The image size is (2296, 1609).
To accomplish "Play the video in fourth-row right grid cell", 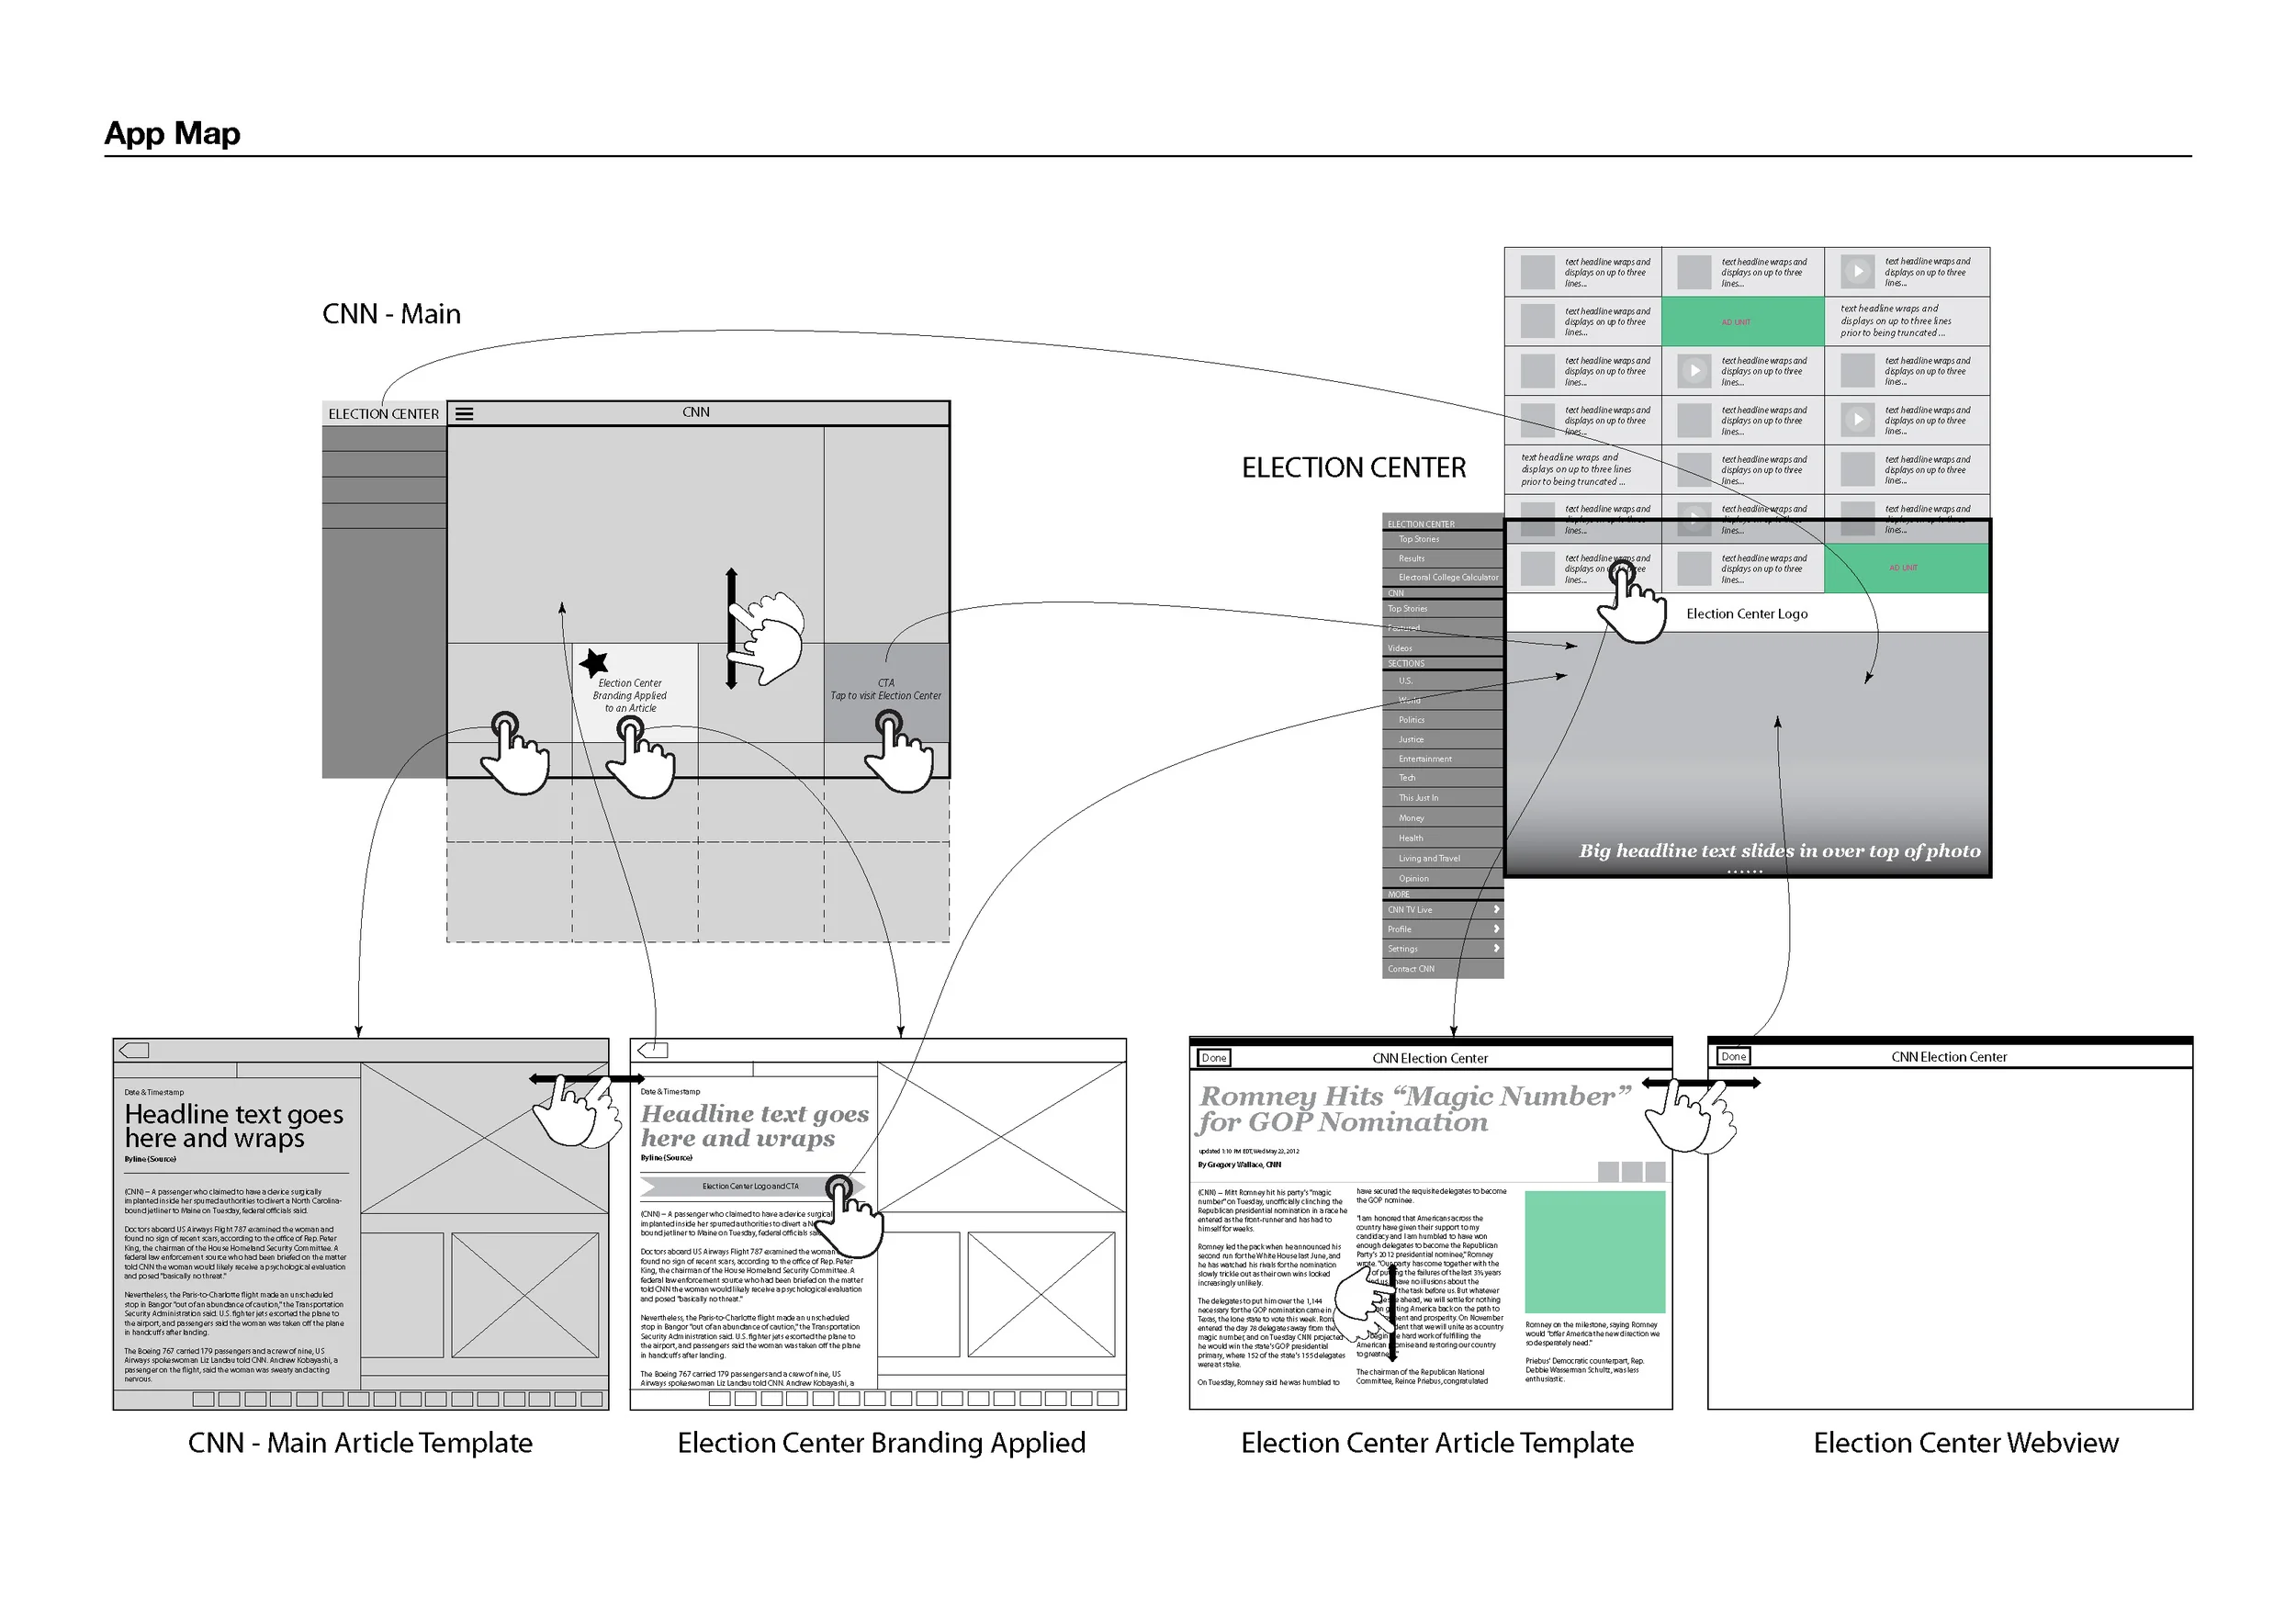I will click(x=1858, y=420).
